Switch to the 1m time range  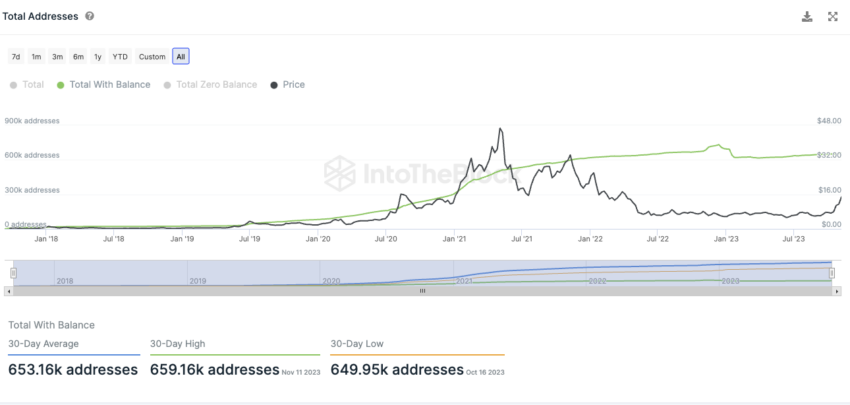point(36,56)
